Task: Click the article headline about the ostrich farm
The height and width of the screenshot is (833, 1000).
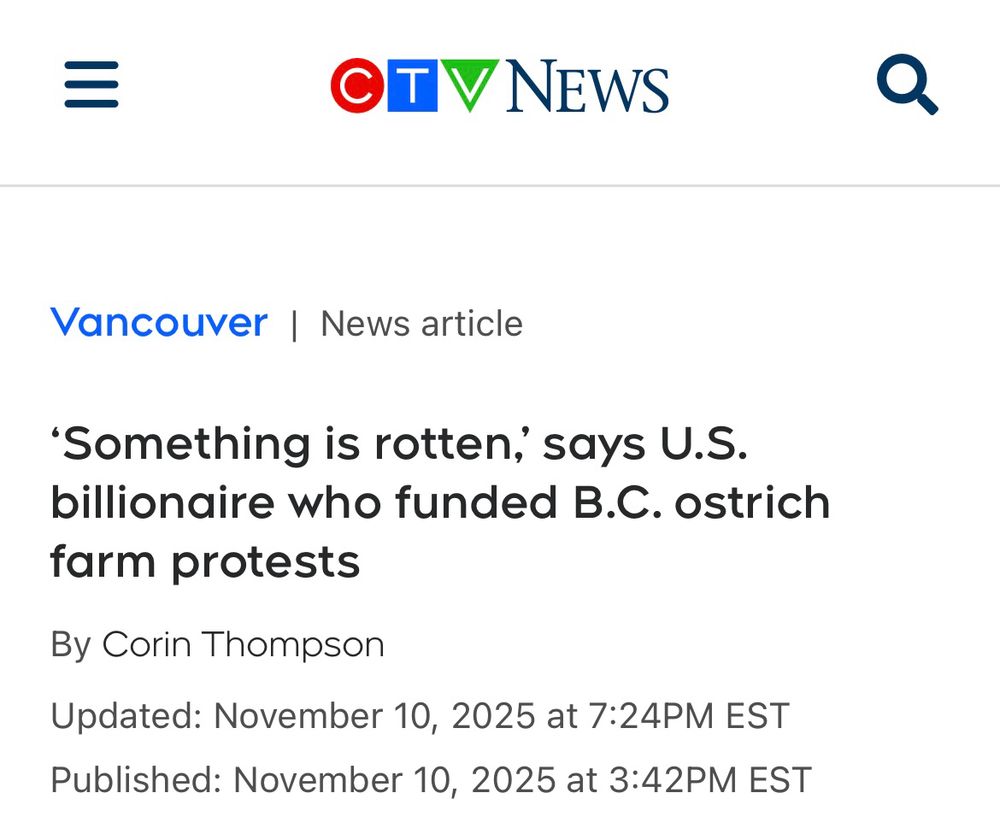Action: point(440,501)
